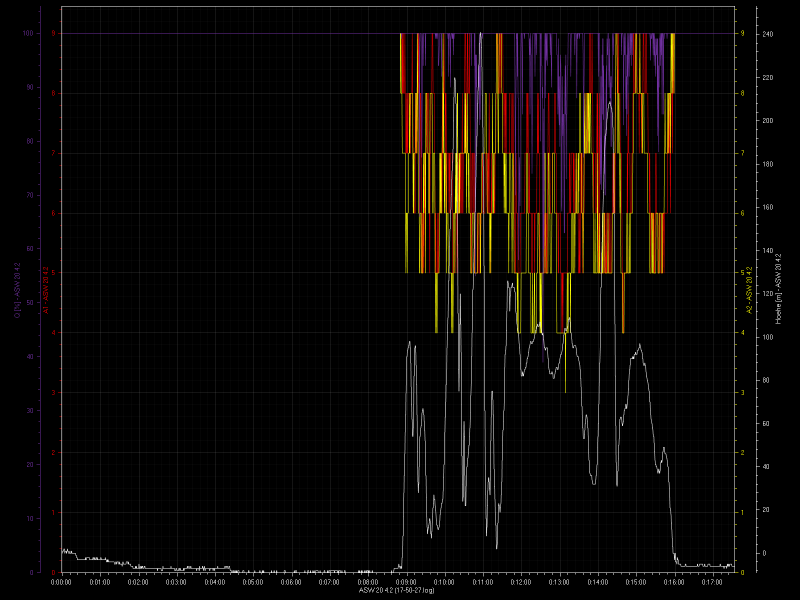The image size is (800, 600).
Task: Click the yellow 7 label on the A2 axis
Action: click(x=742, y=153)
